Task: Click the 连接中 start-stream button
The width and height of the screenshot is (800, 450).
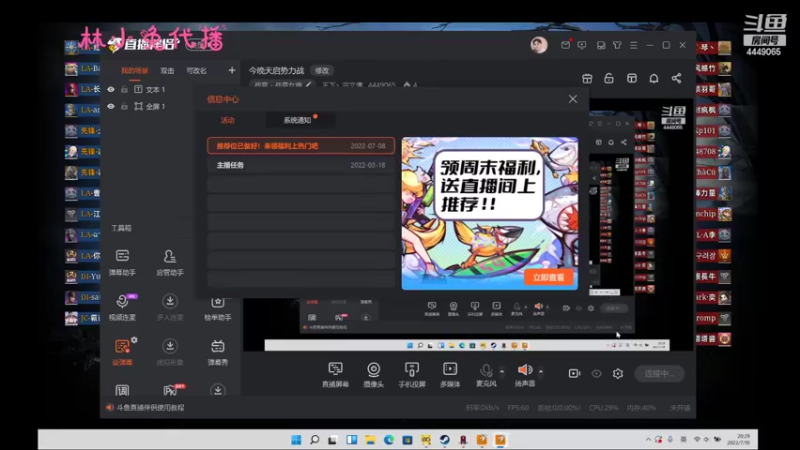Action: coord(659,373)
